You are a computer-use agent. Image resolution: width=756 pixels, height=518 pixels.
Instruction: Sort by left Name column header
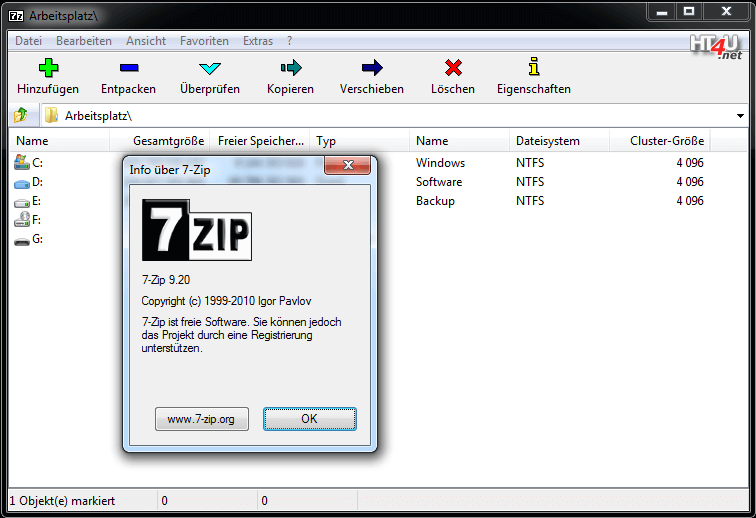click(x=60, y=141)
